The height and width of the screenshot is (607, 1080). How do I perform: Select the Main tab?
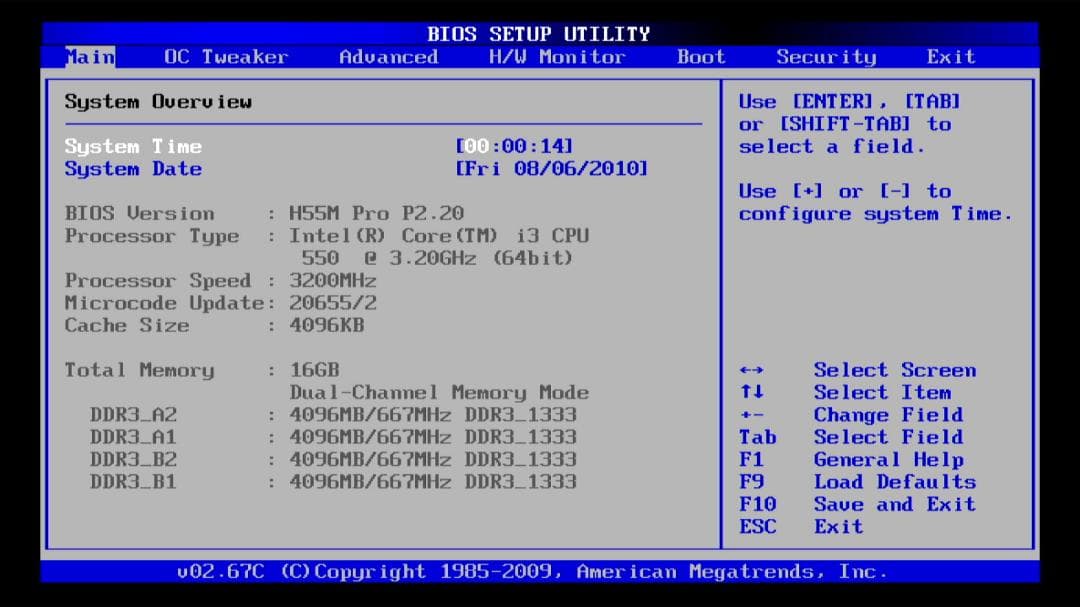(90, 57)
